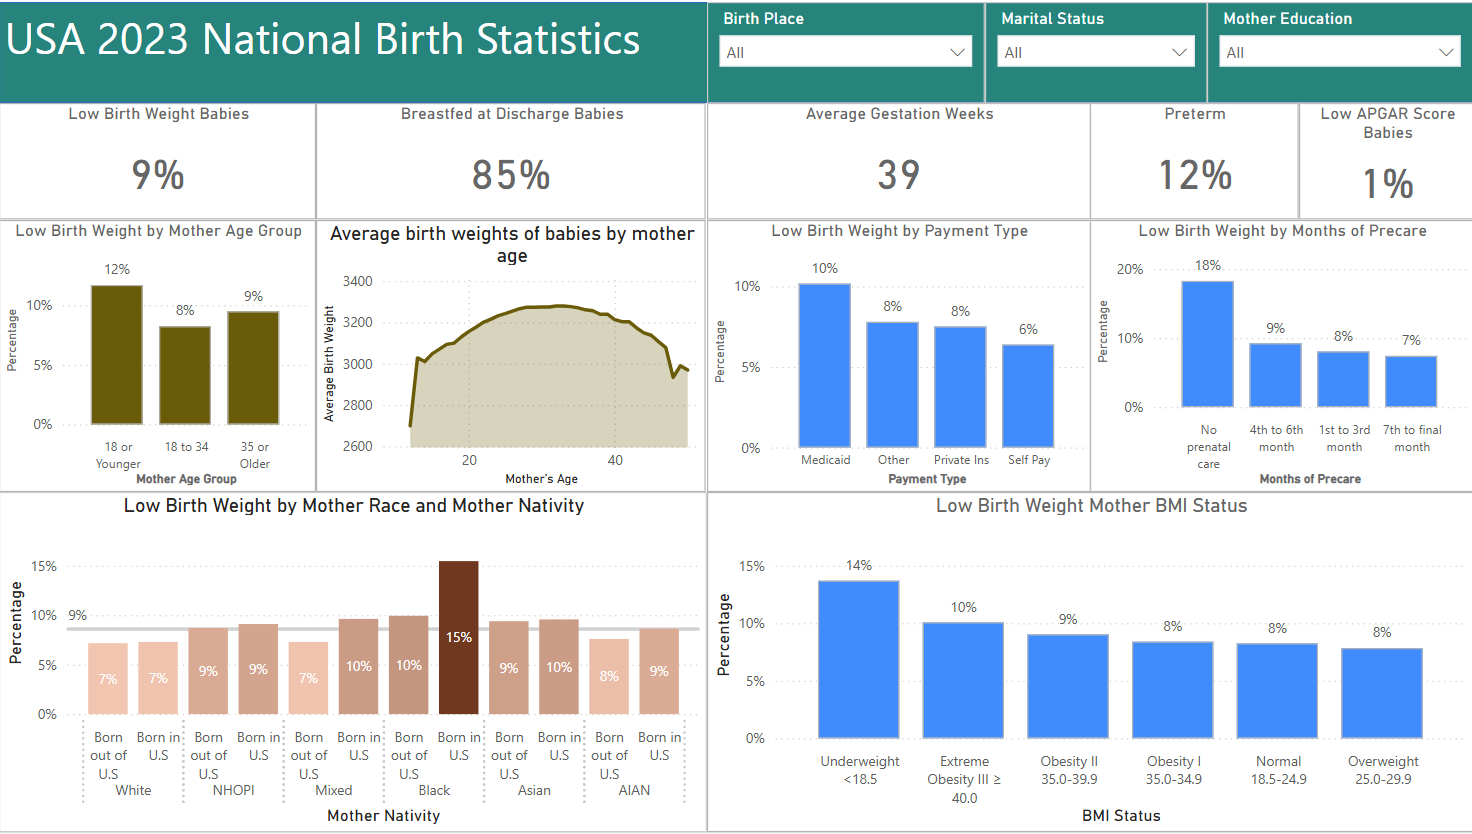
Task: Open the Marital Status filter dropdown
Action: tap(1096, 52)
